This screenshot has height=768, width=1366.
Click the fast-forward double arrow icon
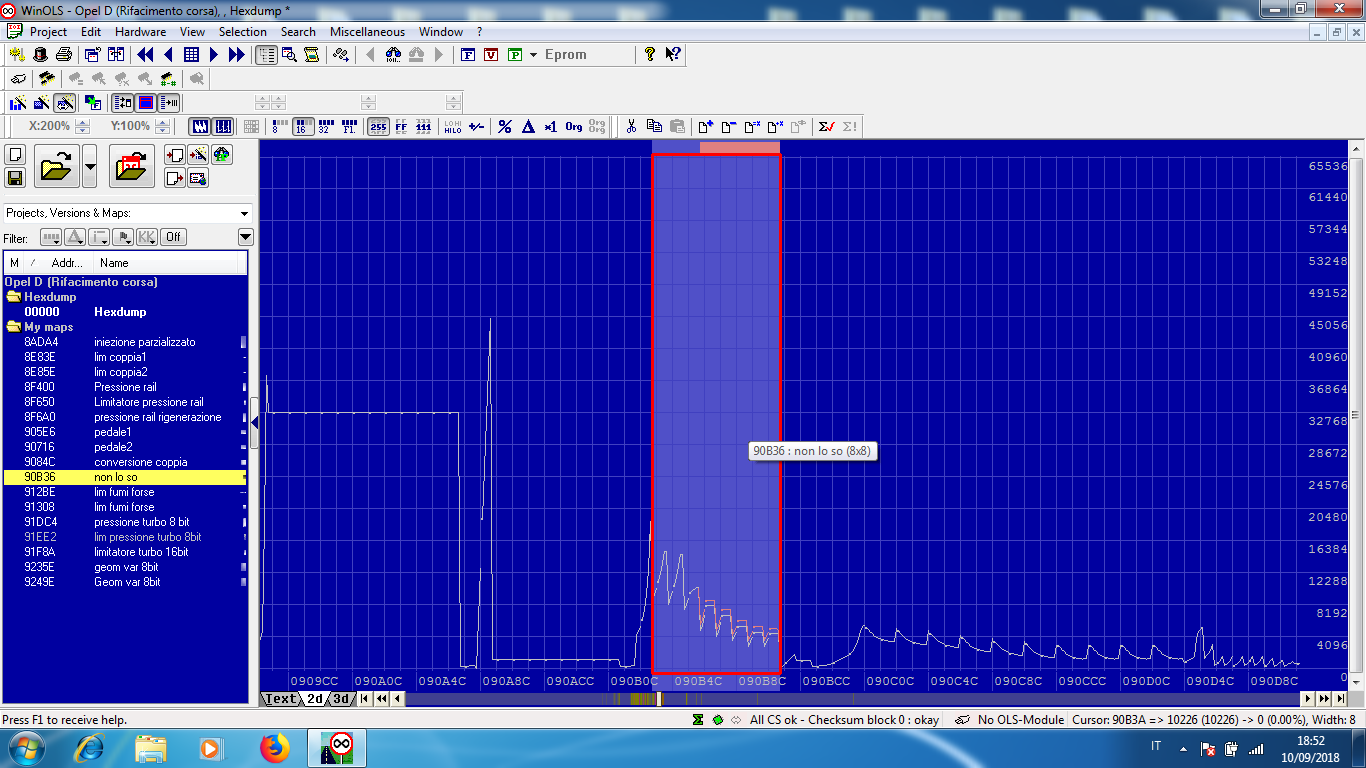pos(237,55)
